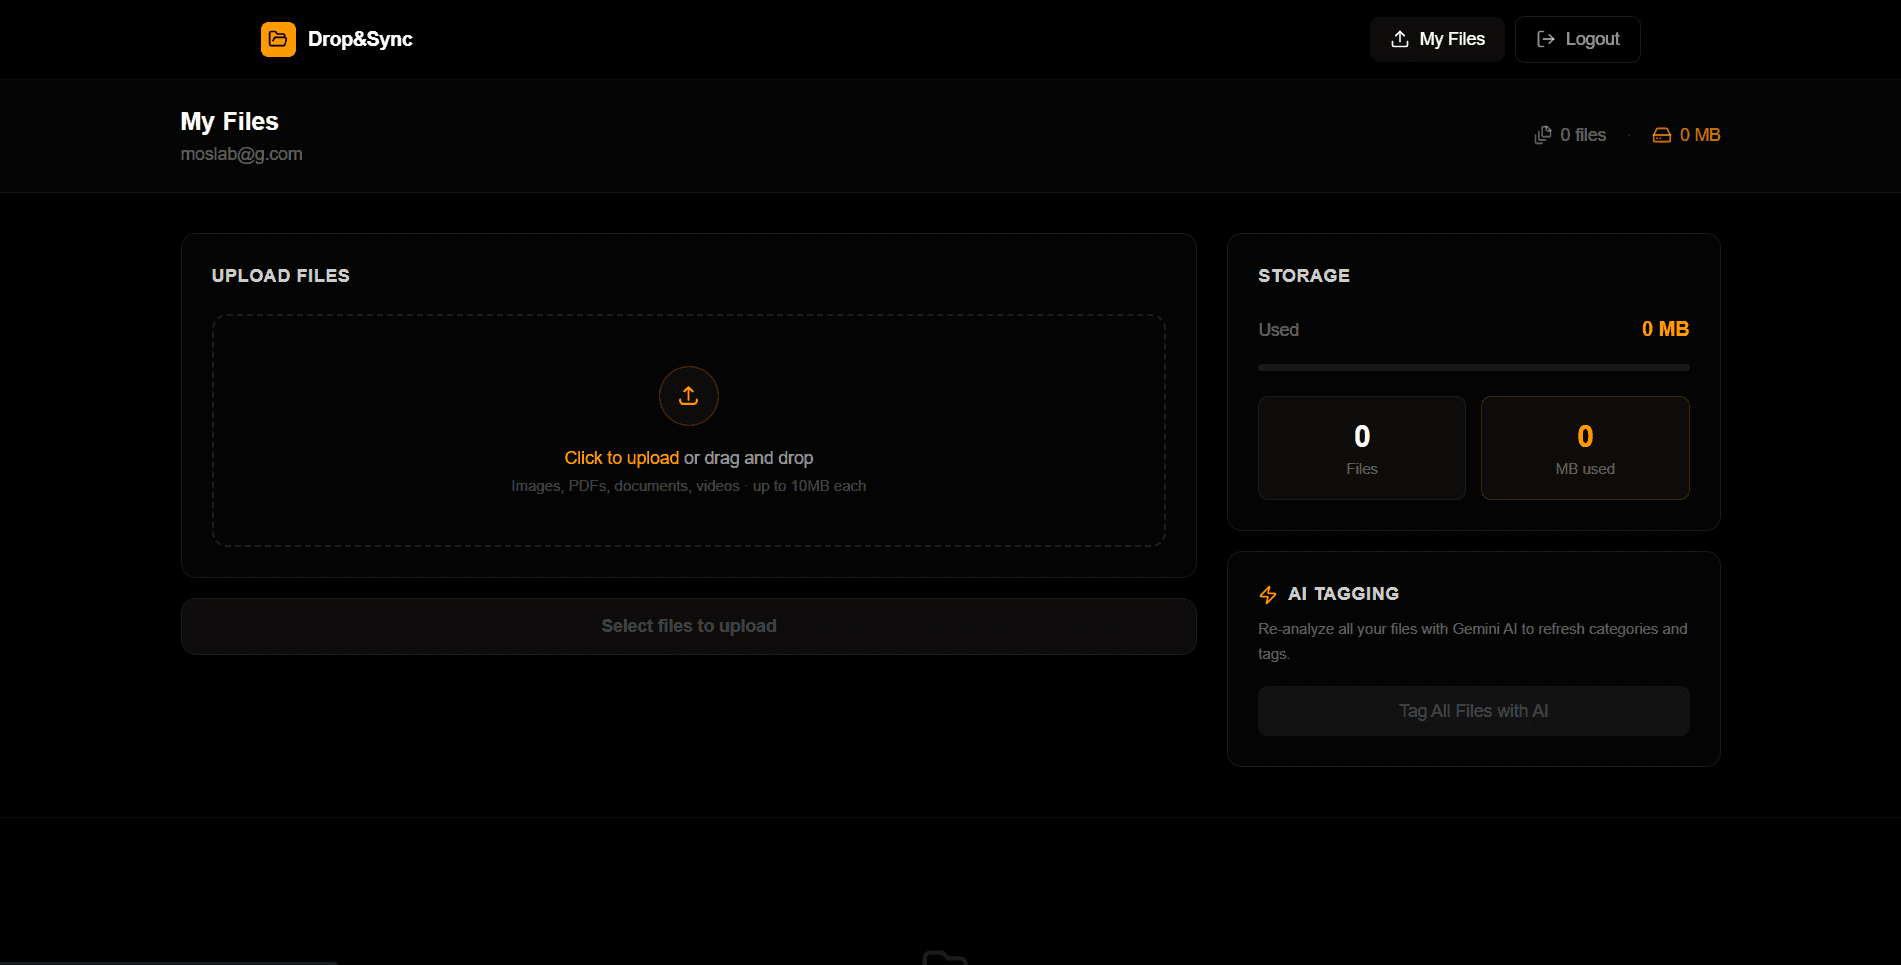Click the Drop&Sync folder logo icon
This screenshot has height=965, width=1901.
(278, 39)
